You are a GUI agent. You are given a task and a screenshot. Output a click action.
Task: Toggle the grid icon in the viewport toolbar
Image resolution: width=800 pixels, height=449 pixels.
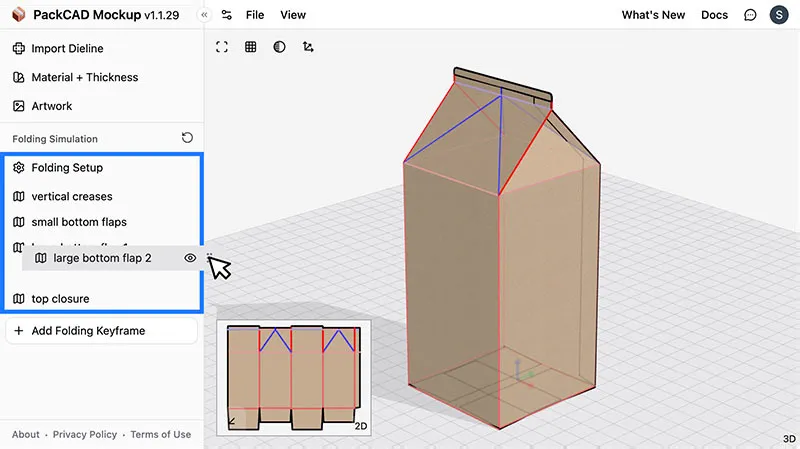pos(251,47)
